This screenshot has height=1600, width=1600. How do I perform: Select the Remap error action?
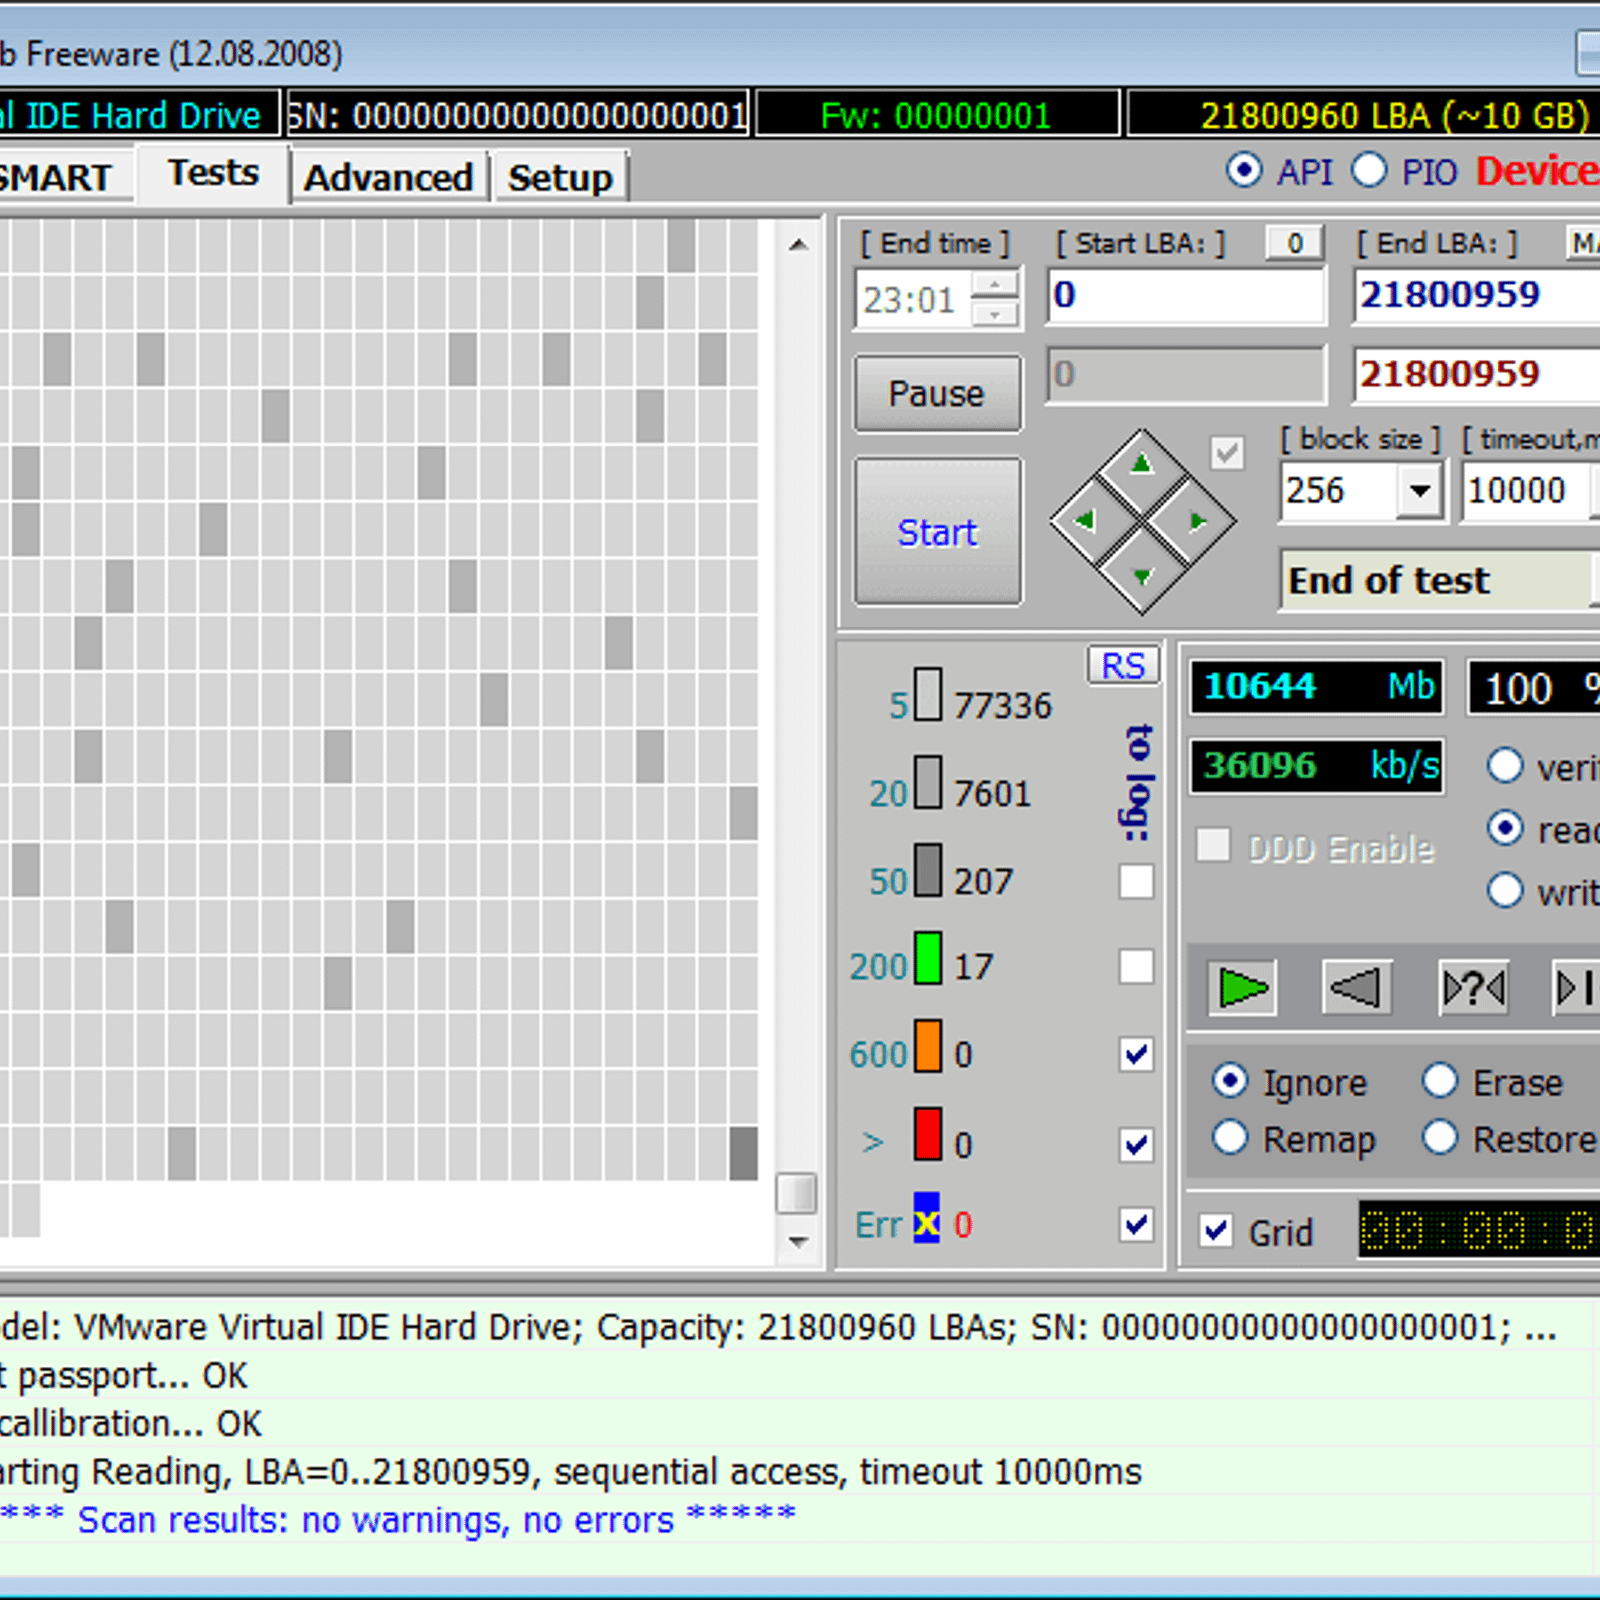(1230, 1137)
